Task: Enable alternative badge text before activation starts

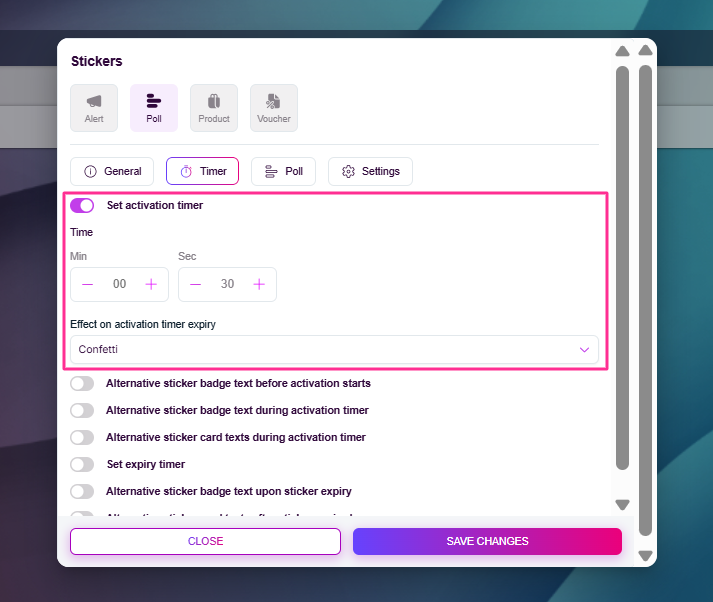Action: pyautogui.click(x=82, y=384)
